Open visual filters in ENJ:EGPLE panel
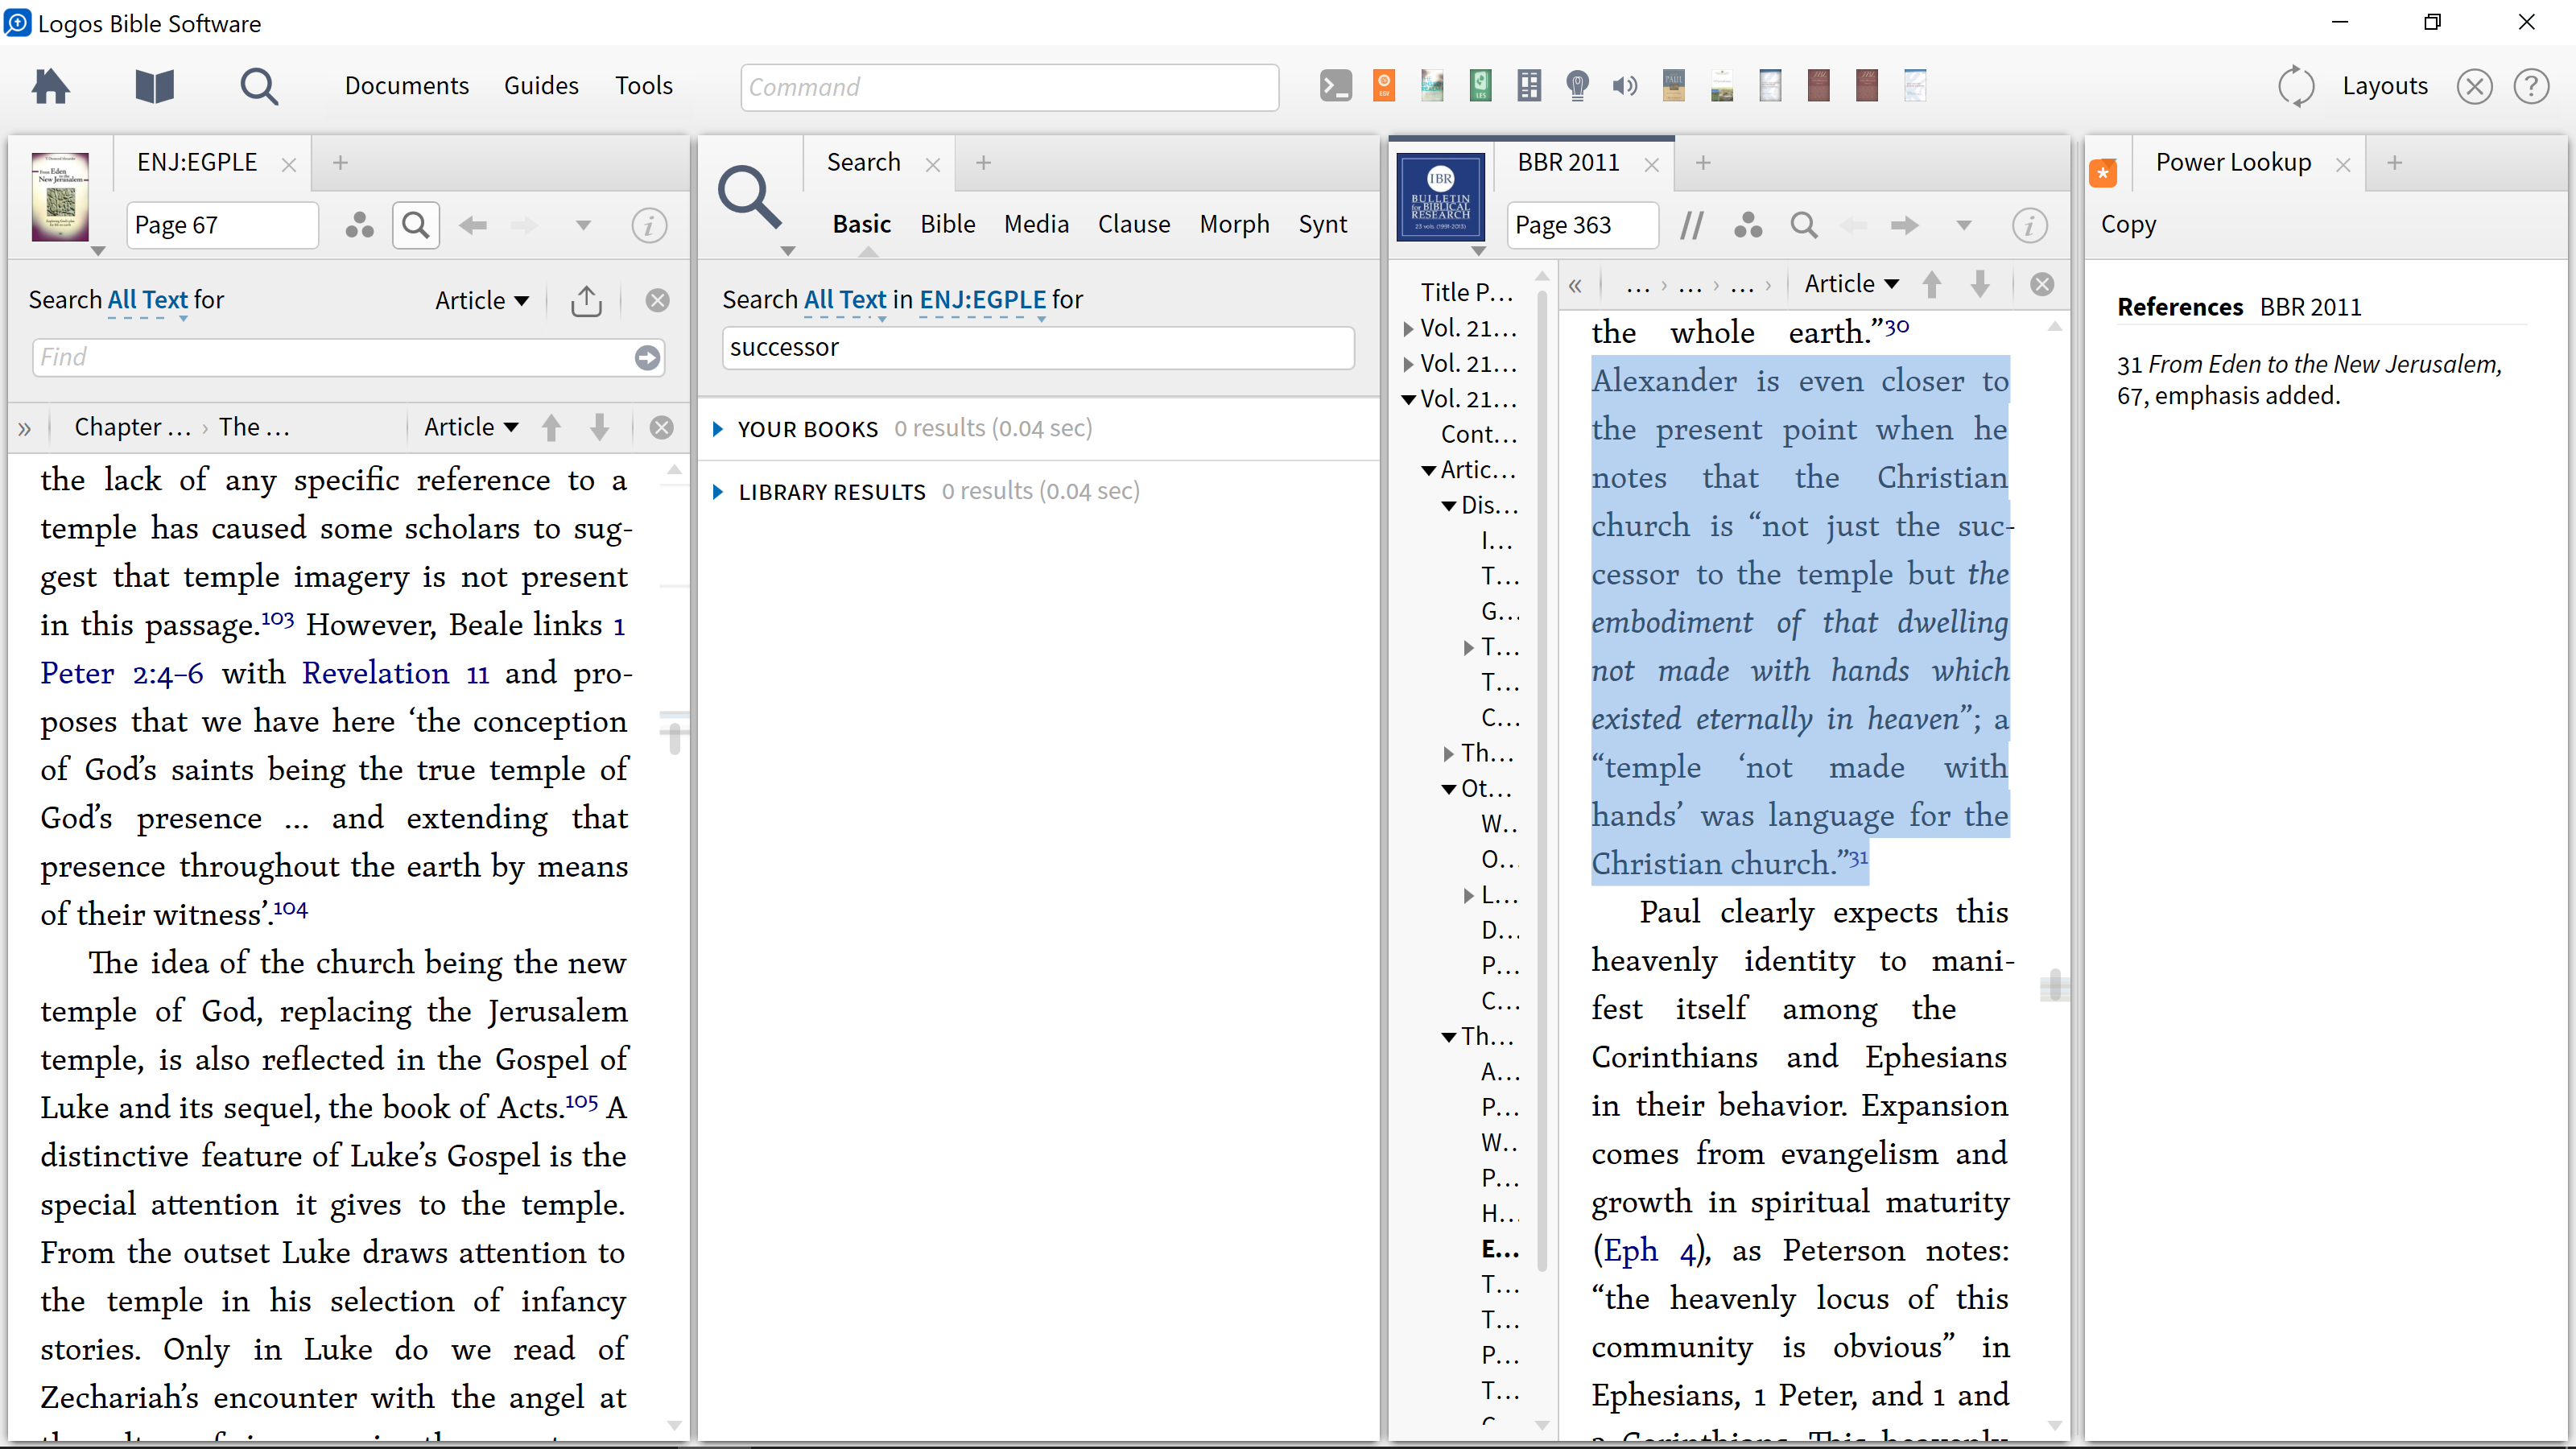2576x1449 pixels. (359, 225)
